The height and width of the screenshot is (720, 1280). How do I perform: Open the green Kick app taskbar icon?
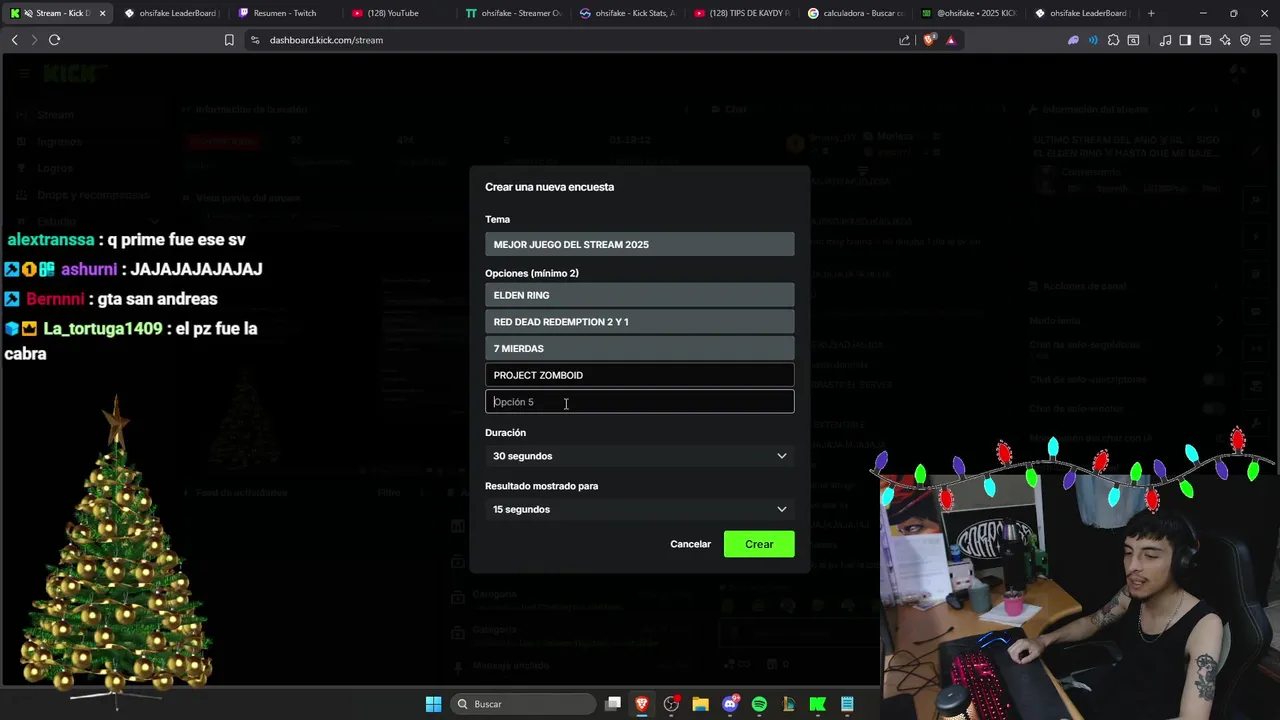(x=817, y=704)
